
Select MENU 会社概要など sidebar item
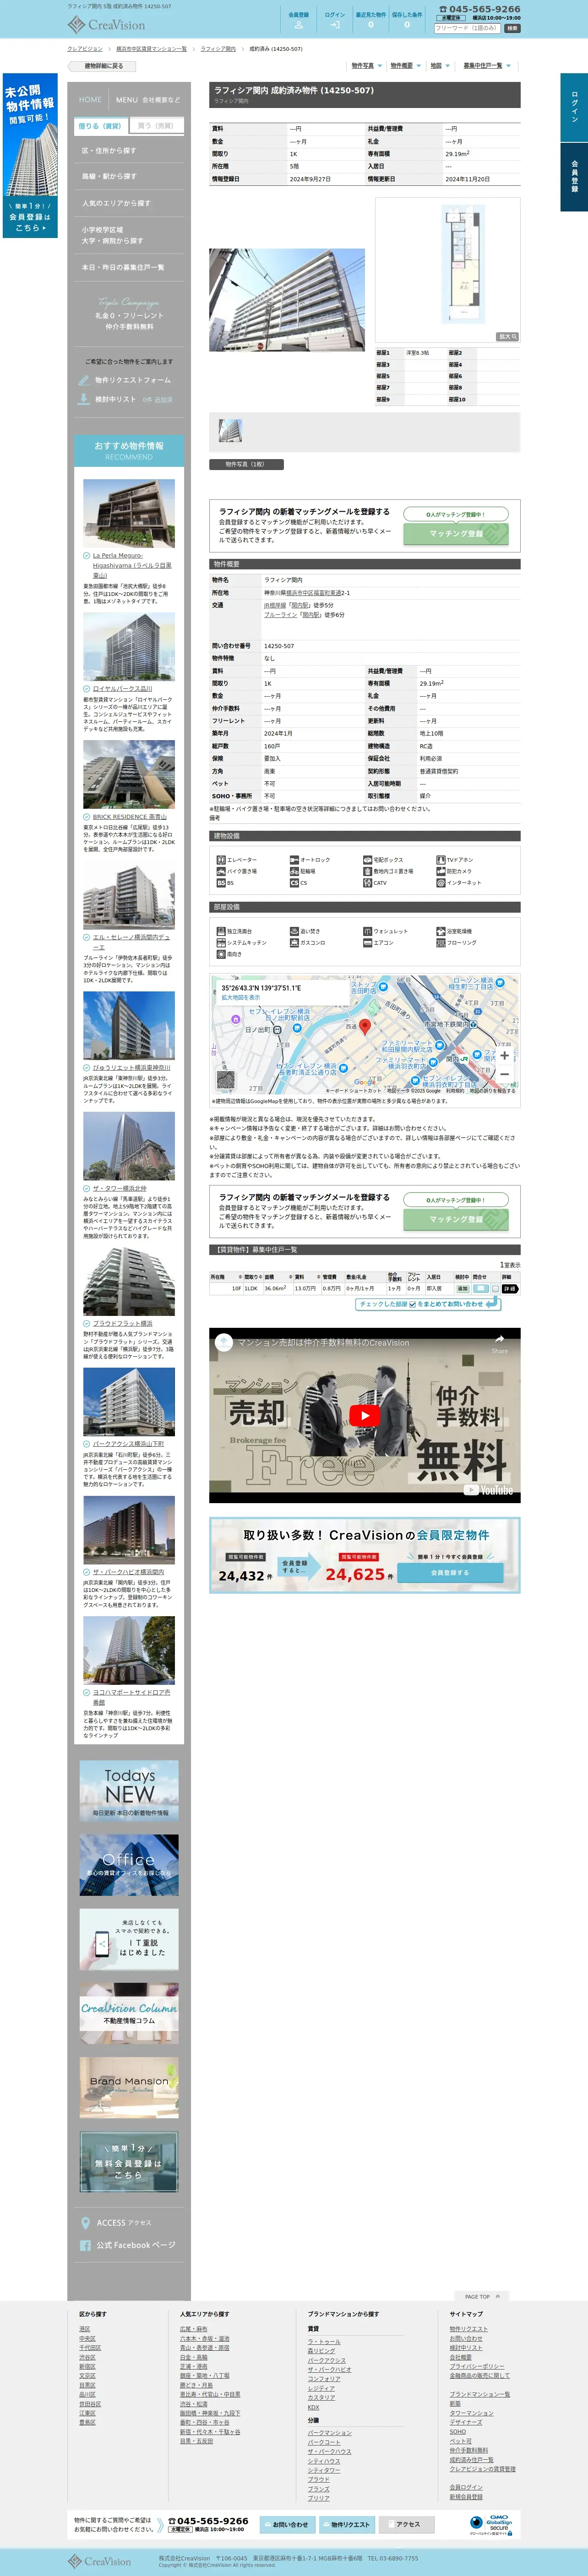pos(148,100)
